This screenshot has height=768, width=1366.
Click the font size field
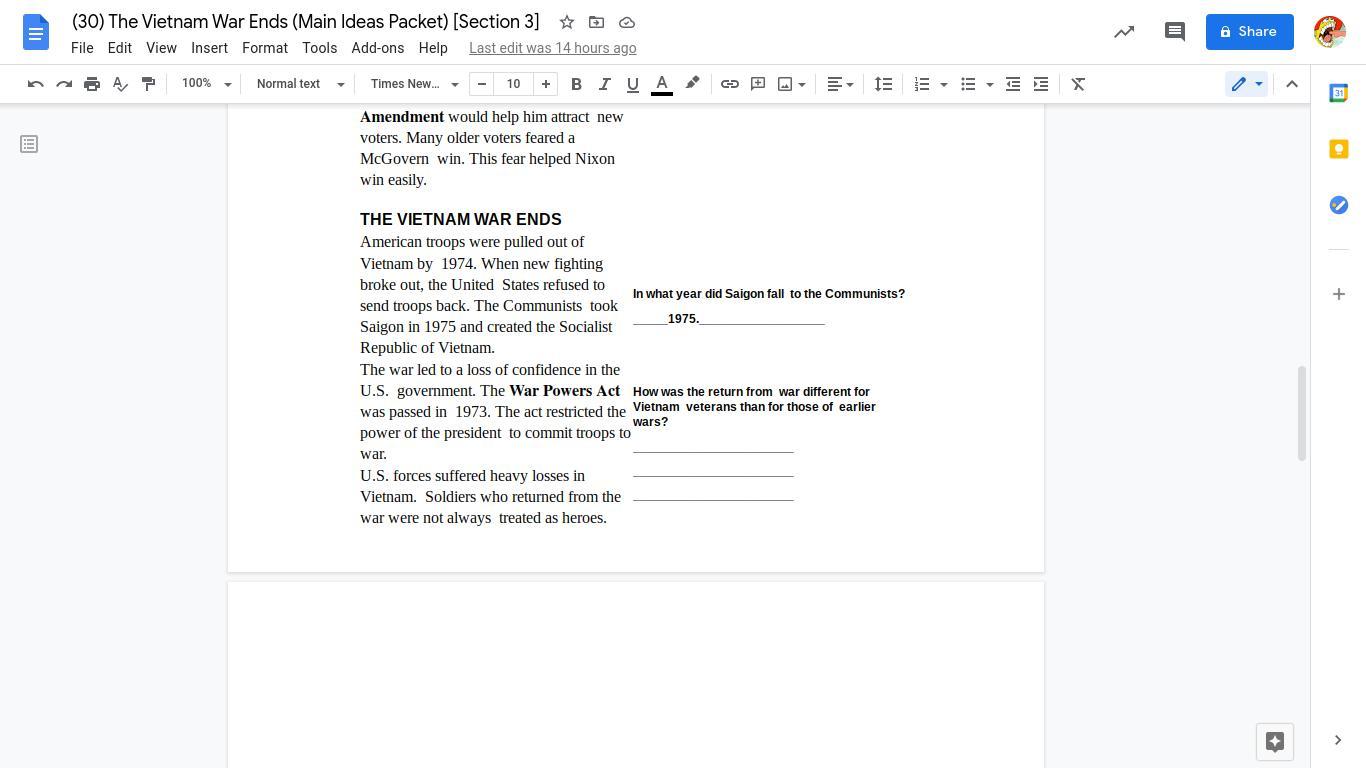514,84
